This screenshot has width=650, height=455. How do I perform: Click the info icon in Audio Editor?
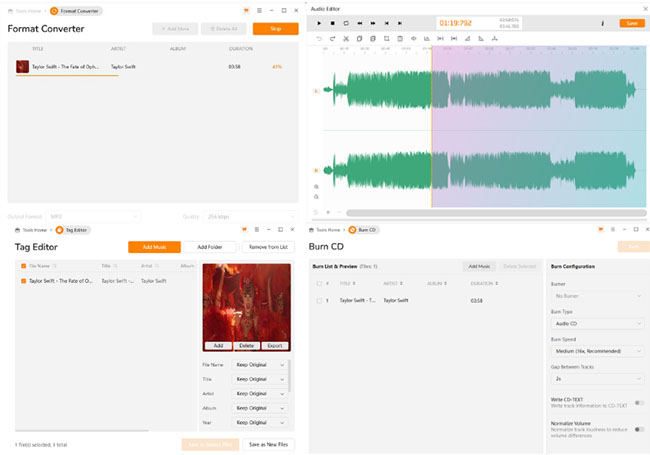click(602, 24)
